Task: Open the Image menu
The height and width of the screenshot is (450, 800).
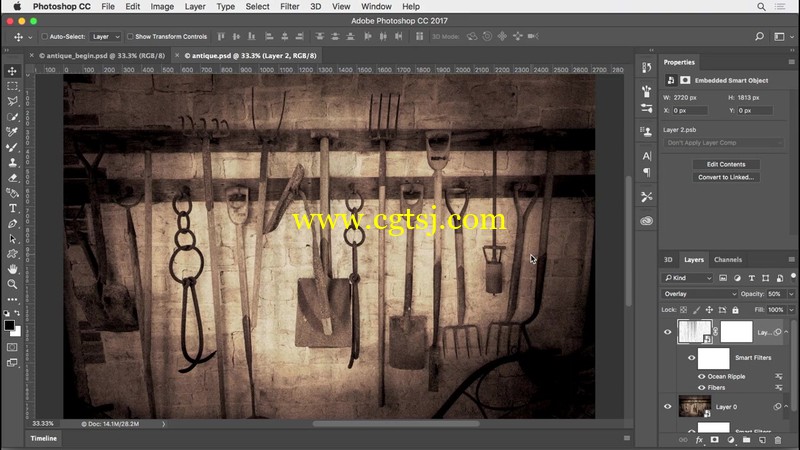Action: tap(162, 7)
